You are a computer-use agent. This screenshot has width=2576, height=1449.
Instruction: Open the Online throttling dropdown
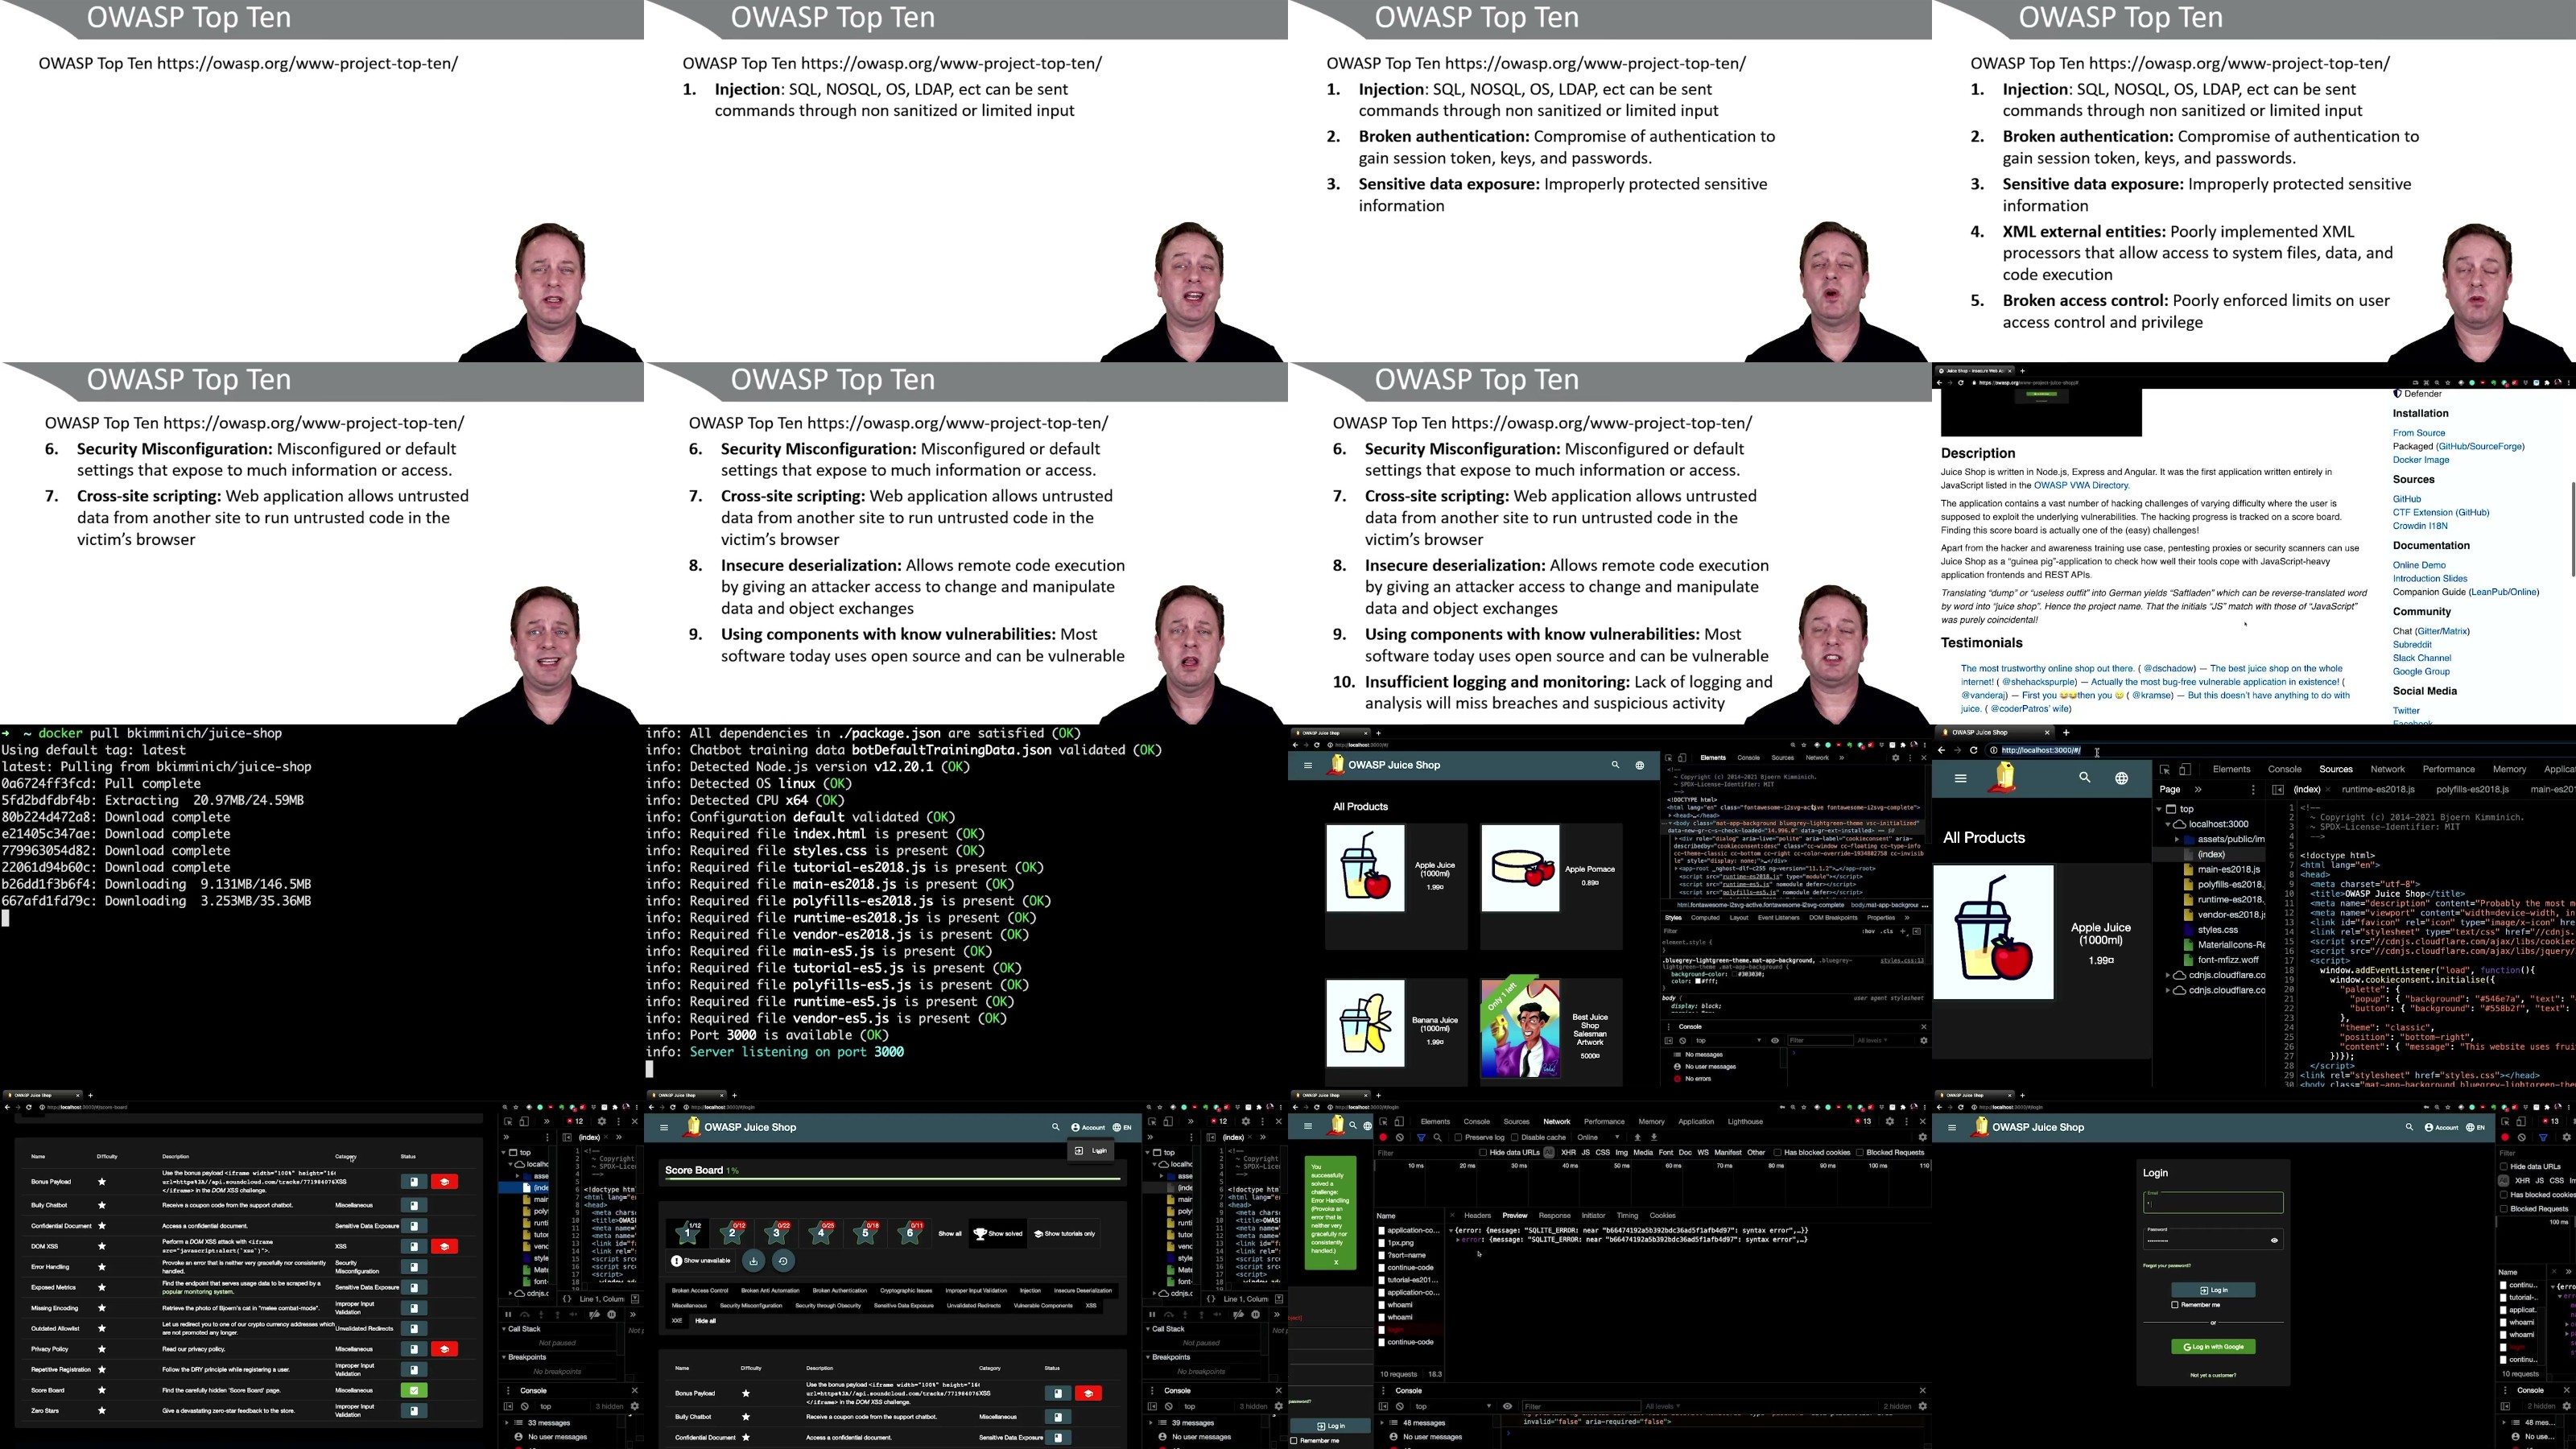click(1598, 1137)
